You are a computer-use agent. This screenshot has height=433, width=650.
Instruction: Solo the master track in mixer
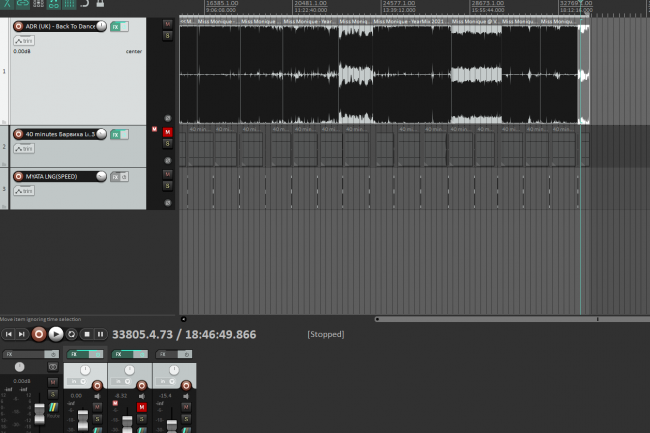click(53, 394)
